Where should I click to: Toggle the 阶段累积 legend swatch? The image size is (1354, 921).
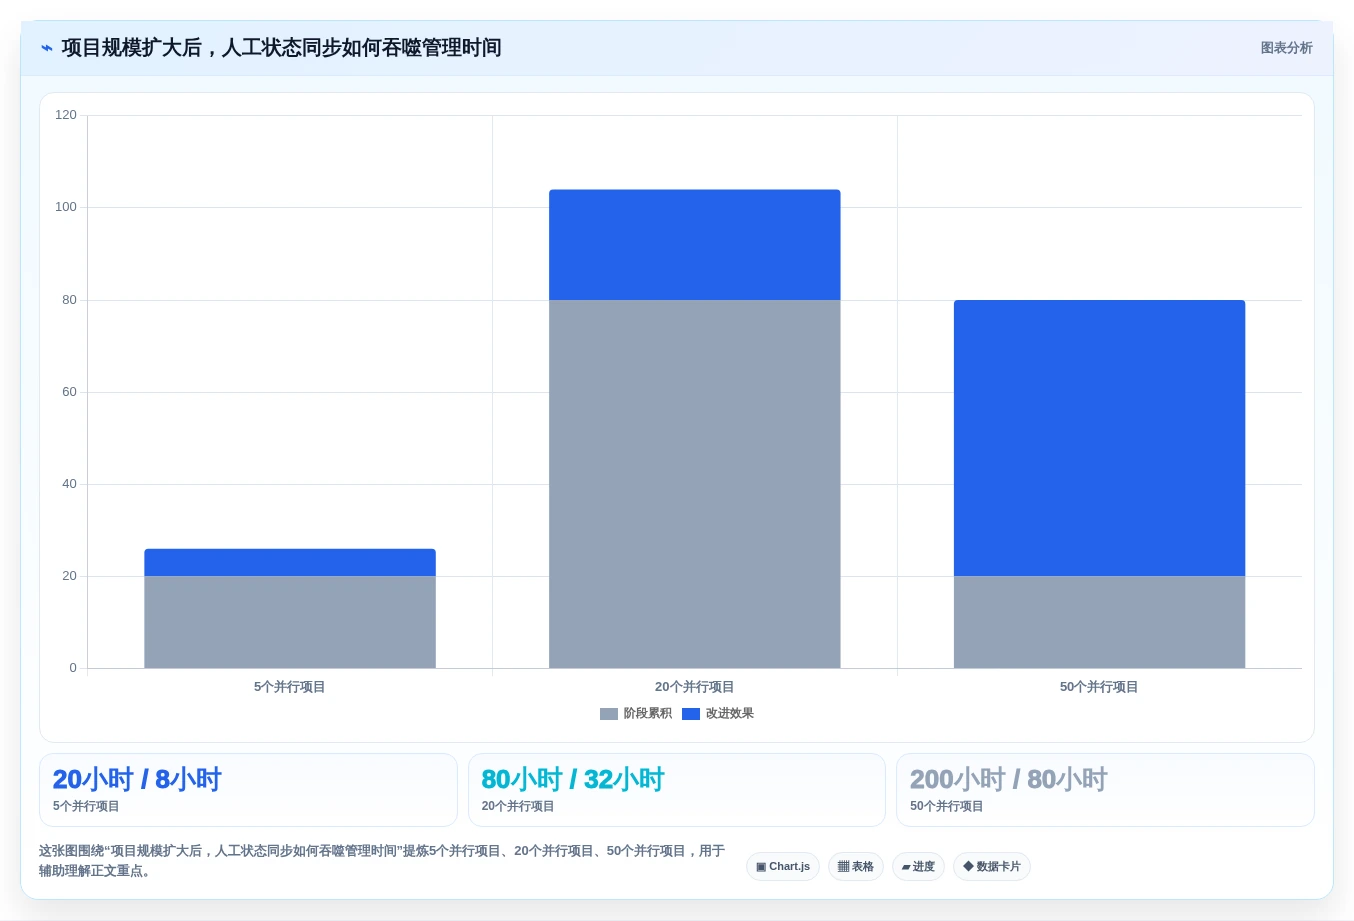pos(609,714)
